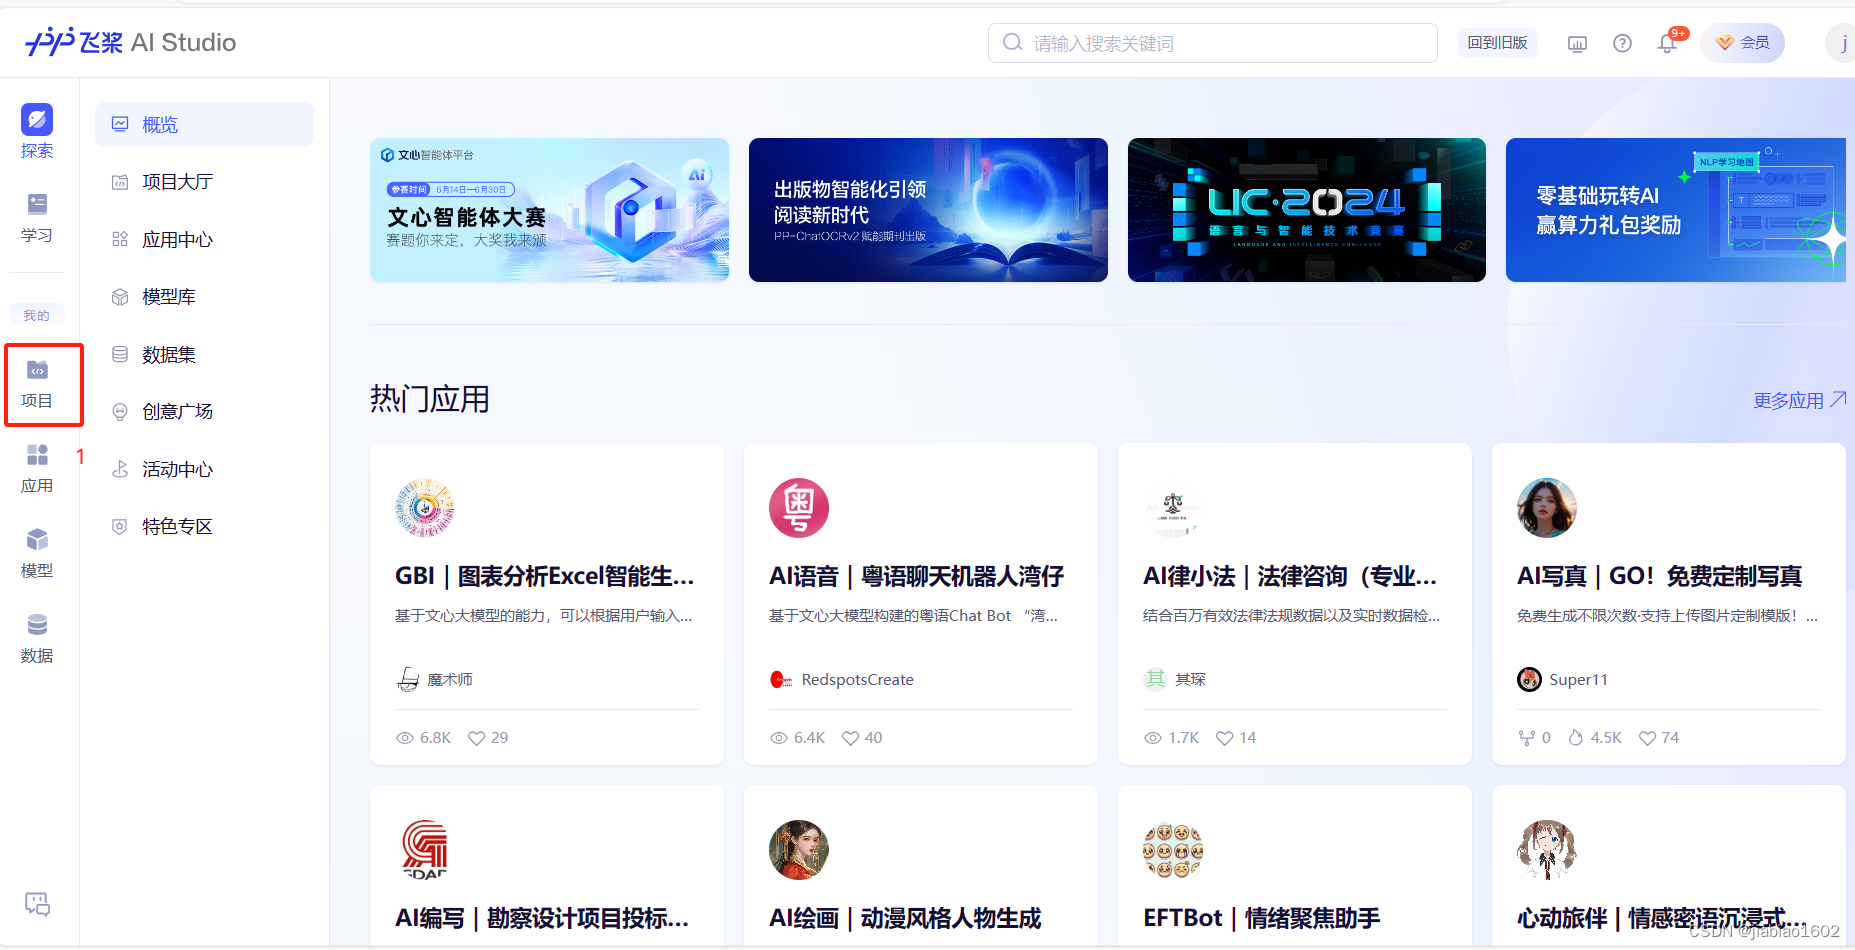Select 数据集 menu item

tap(204, 354)
